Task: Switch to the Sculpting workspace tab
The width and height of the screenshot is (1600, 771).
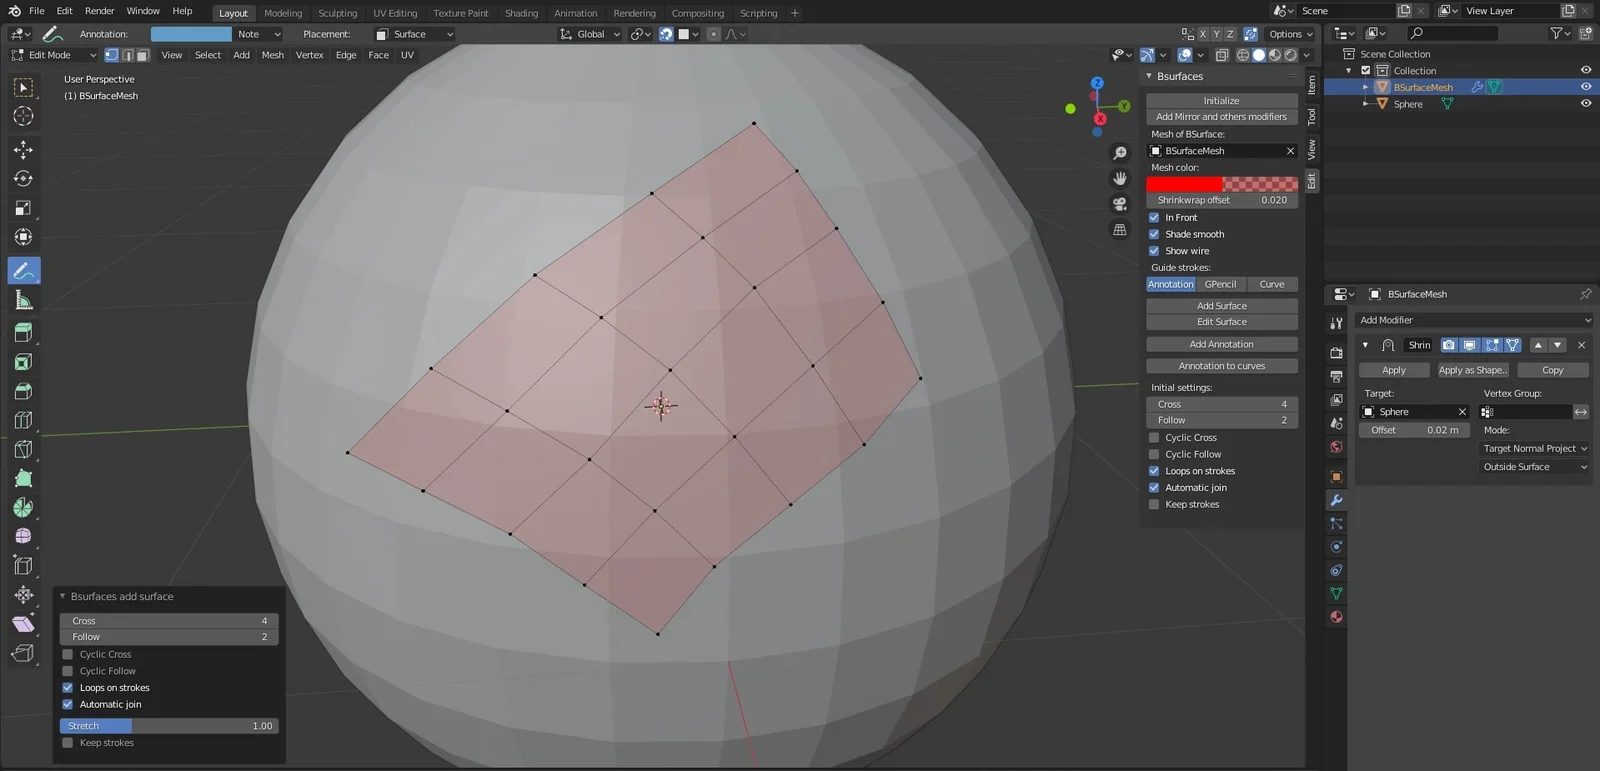Action: [x=337, y=13]
